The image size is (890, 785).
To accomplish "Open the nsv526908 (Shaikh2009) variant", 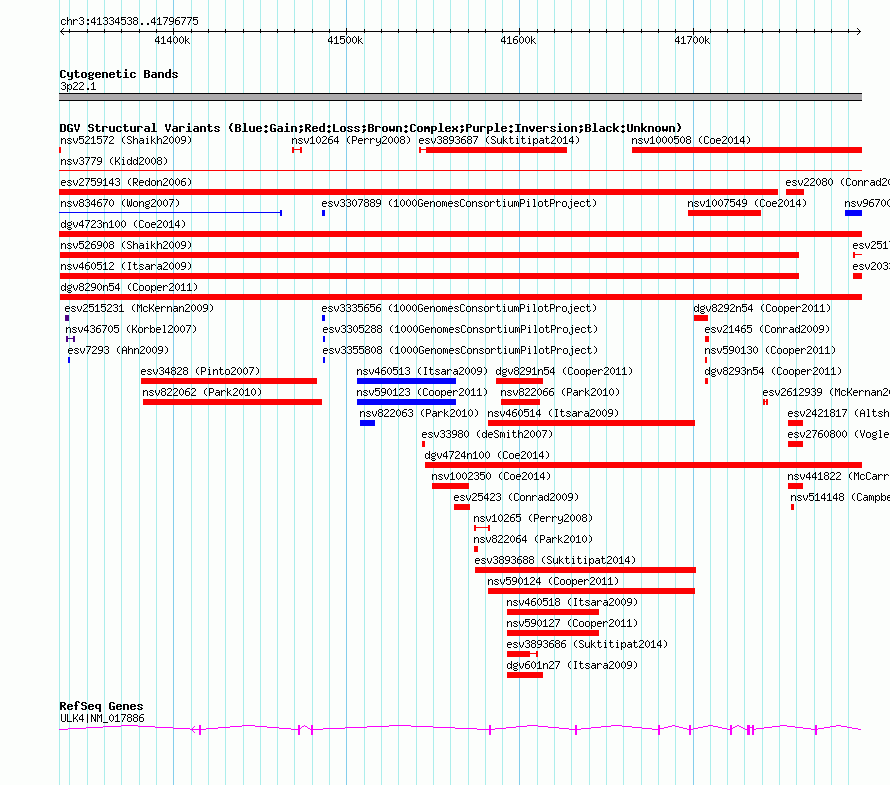I will point(429,255).
